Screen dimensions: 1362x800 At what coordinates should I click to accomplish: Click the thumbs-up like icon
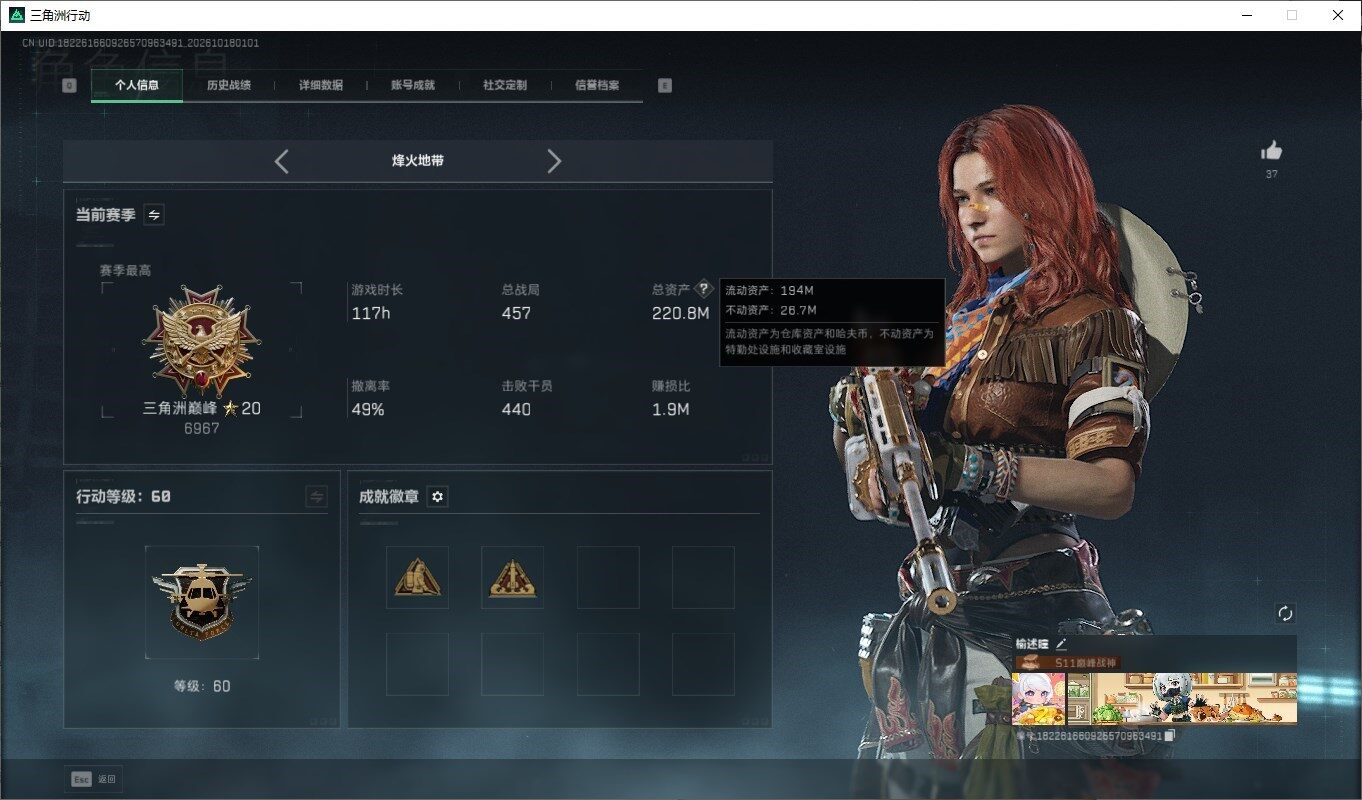coord(1271,151)
